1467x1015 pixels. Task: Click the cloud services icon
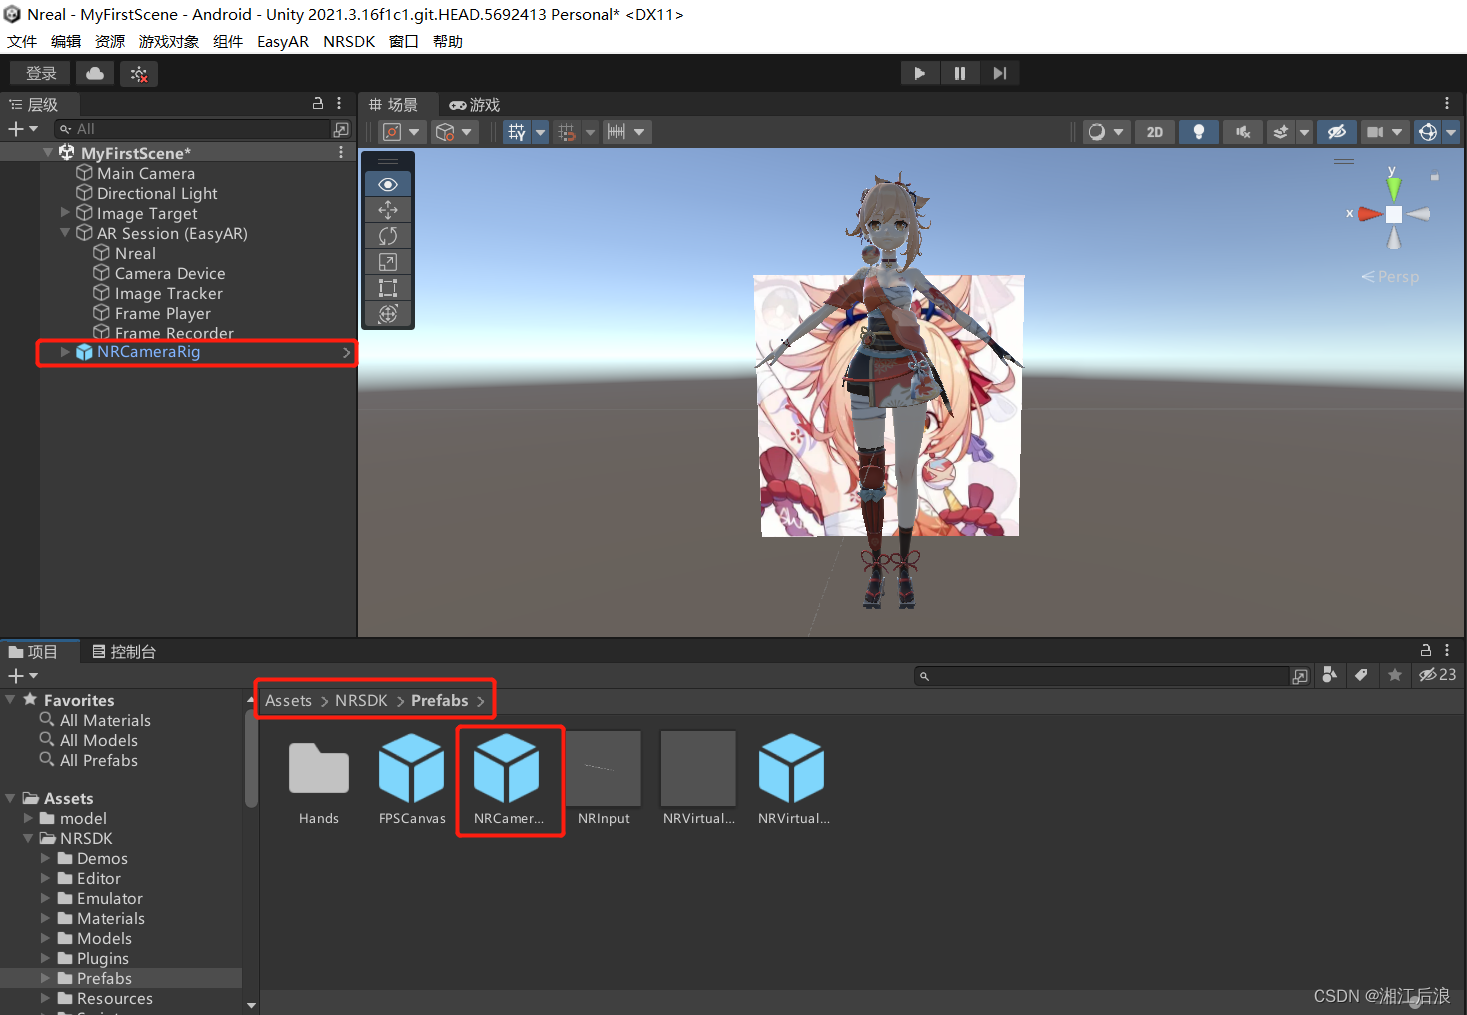point(95,73)
